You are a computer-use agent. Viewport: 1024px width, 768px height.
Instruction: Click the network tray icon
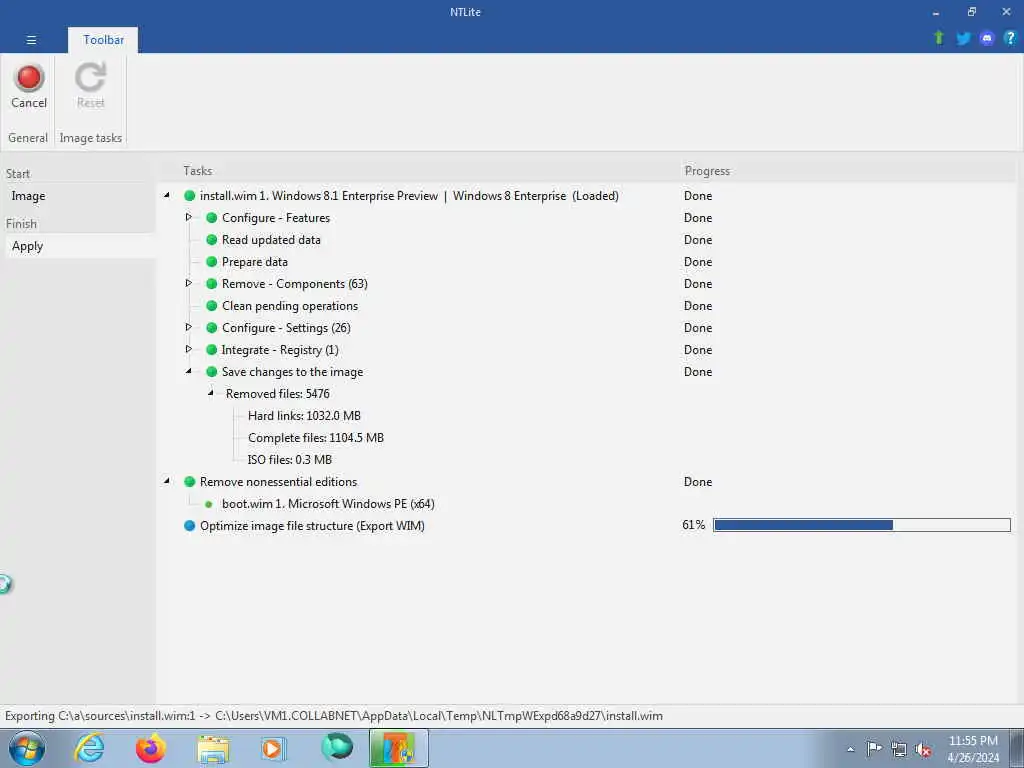coord(899,749)
